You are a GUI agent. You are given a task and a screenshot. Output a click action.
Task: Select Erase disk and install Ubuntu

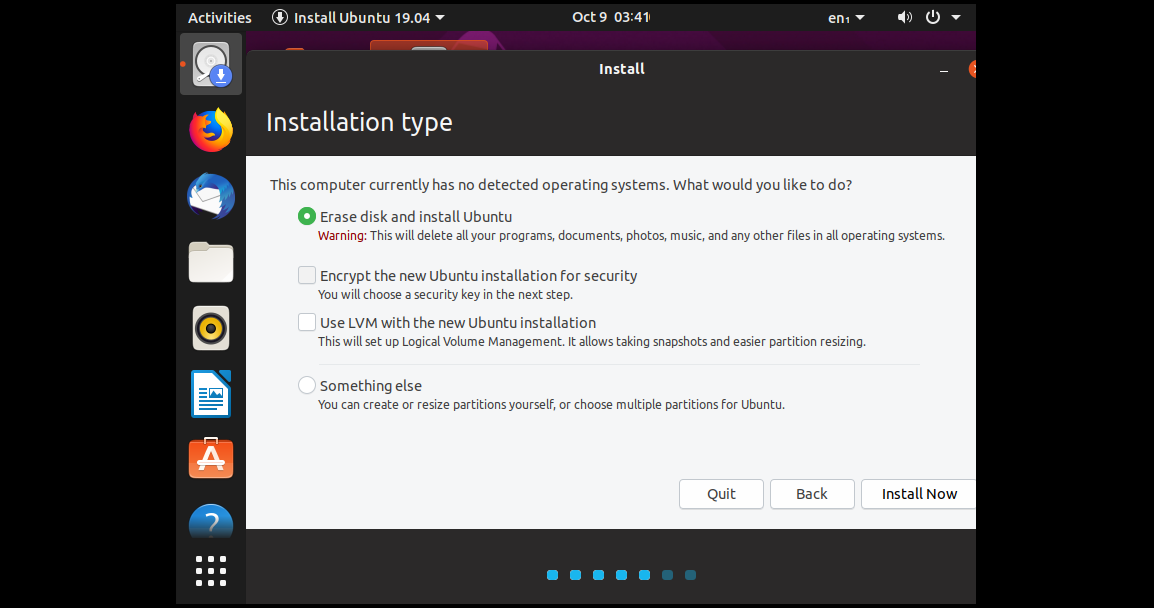point(306,216)
